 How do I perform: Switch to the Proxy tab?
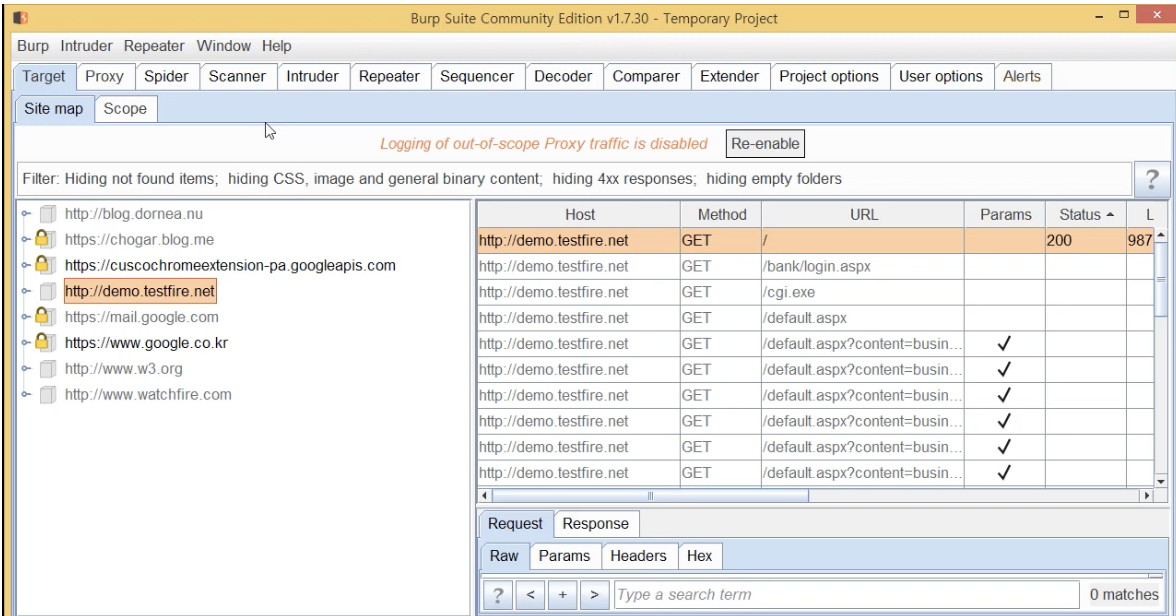click(x=104, y=77)
